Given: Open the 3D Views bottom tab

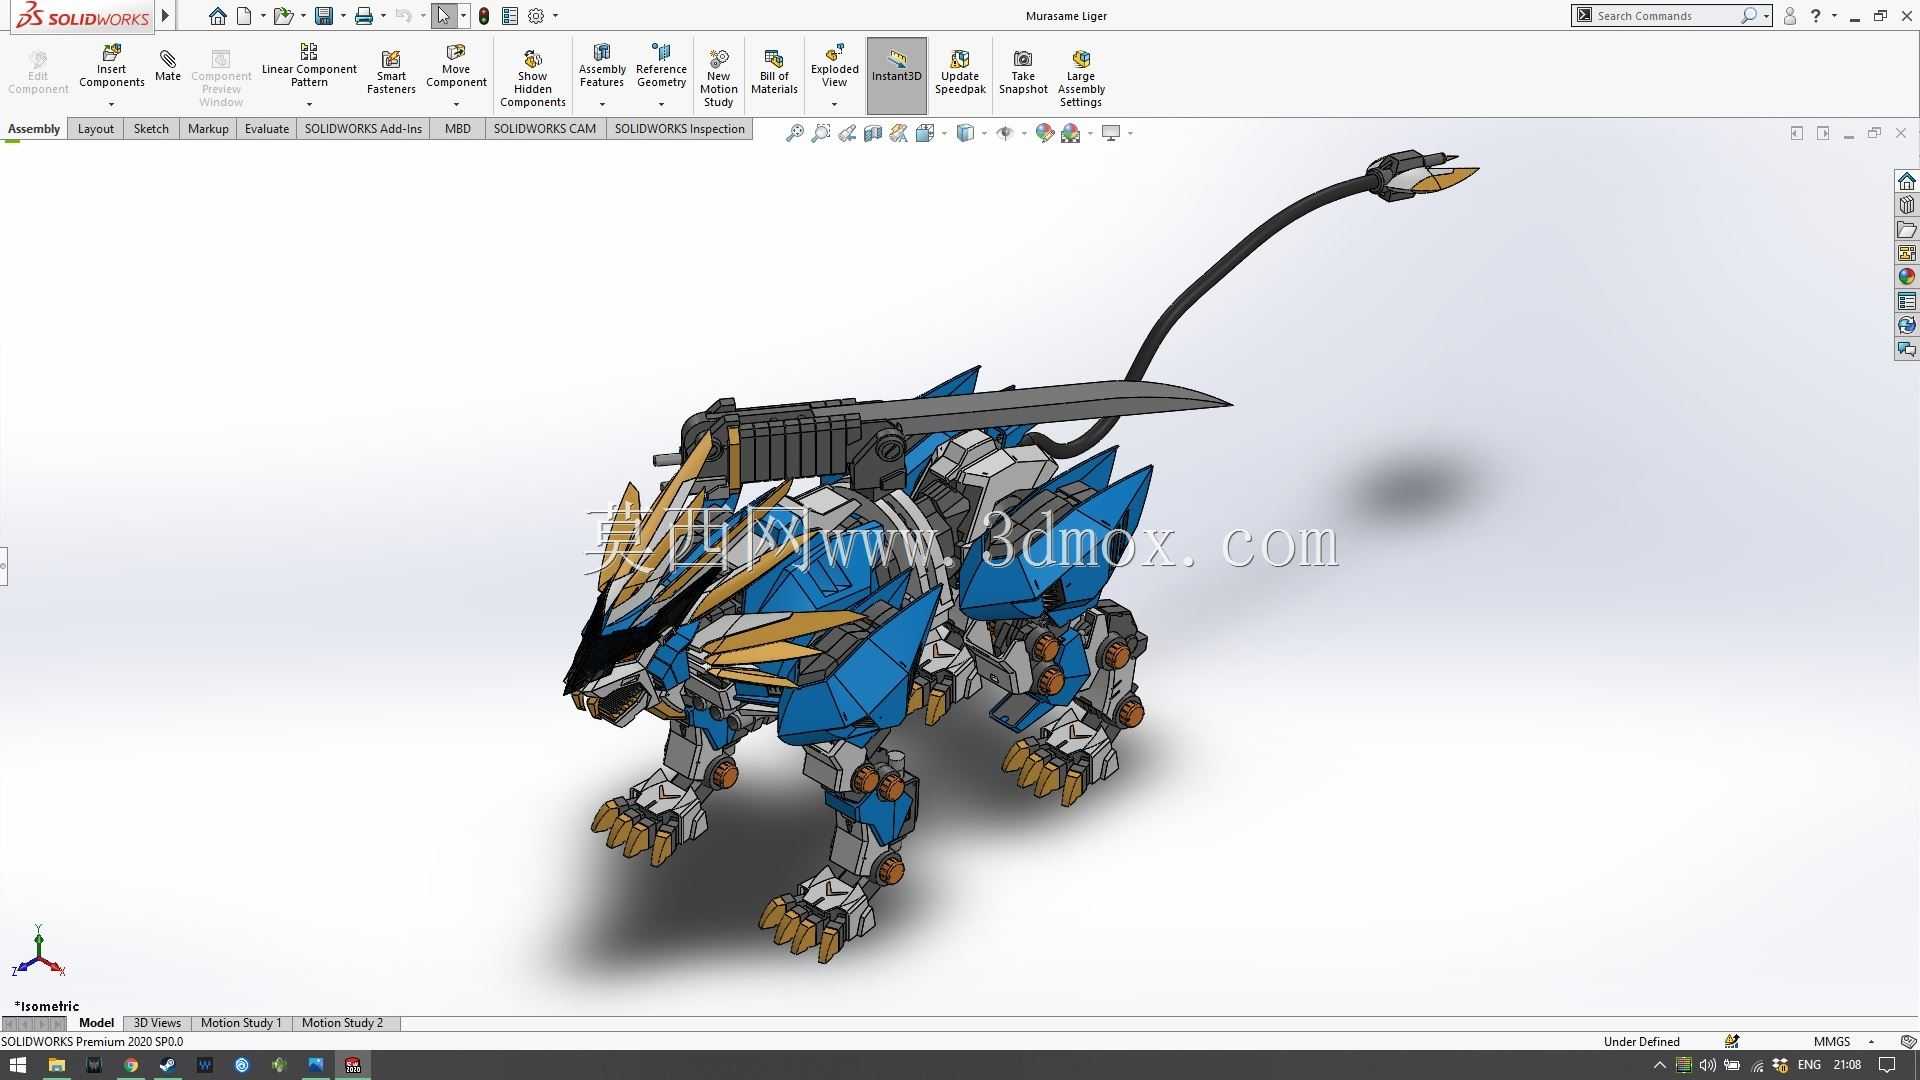Looking at the screenshot, I should pos(158,1023).
